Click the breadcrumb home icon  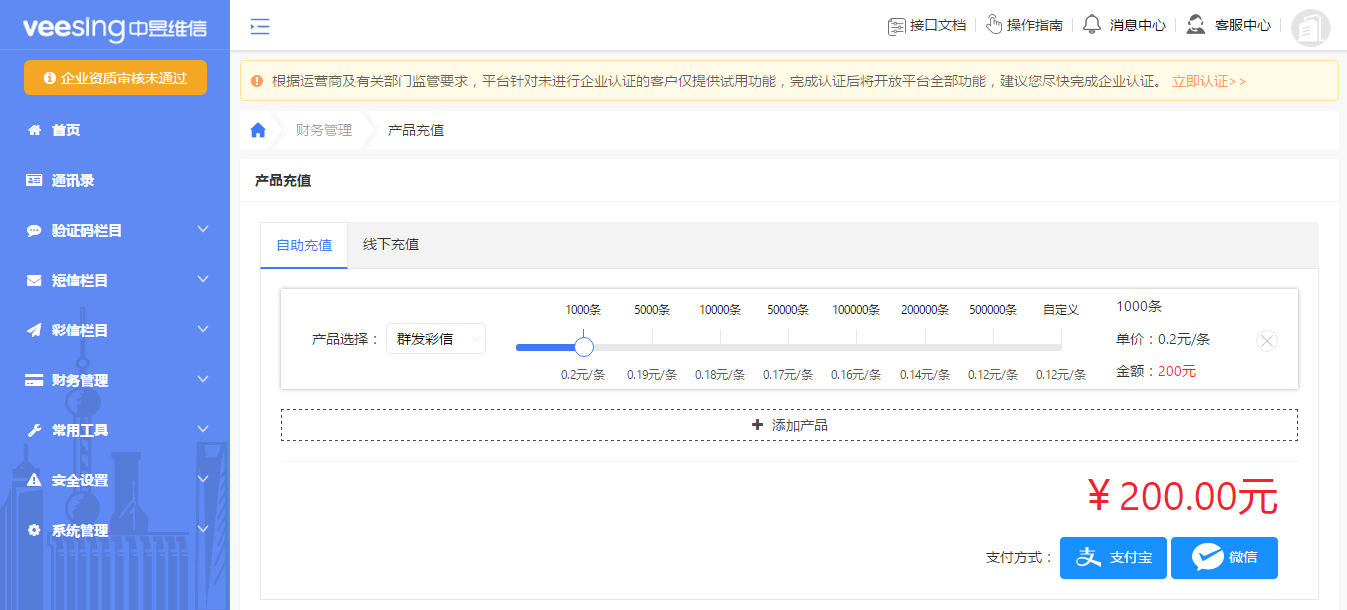[x=258, y=129]
